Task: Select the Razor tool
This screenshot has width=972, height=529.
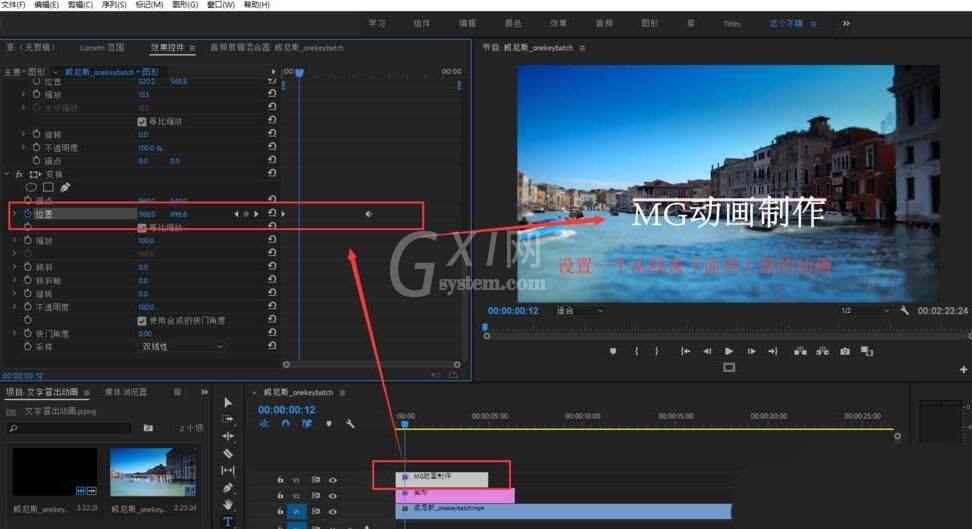Action: [x=228, y=453]
